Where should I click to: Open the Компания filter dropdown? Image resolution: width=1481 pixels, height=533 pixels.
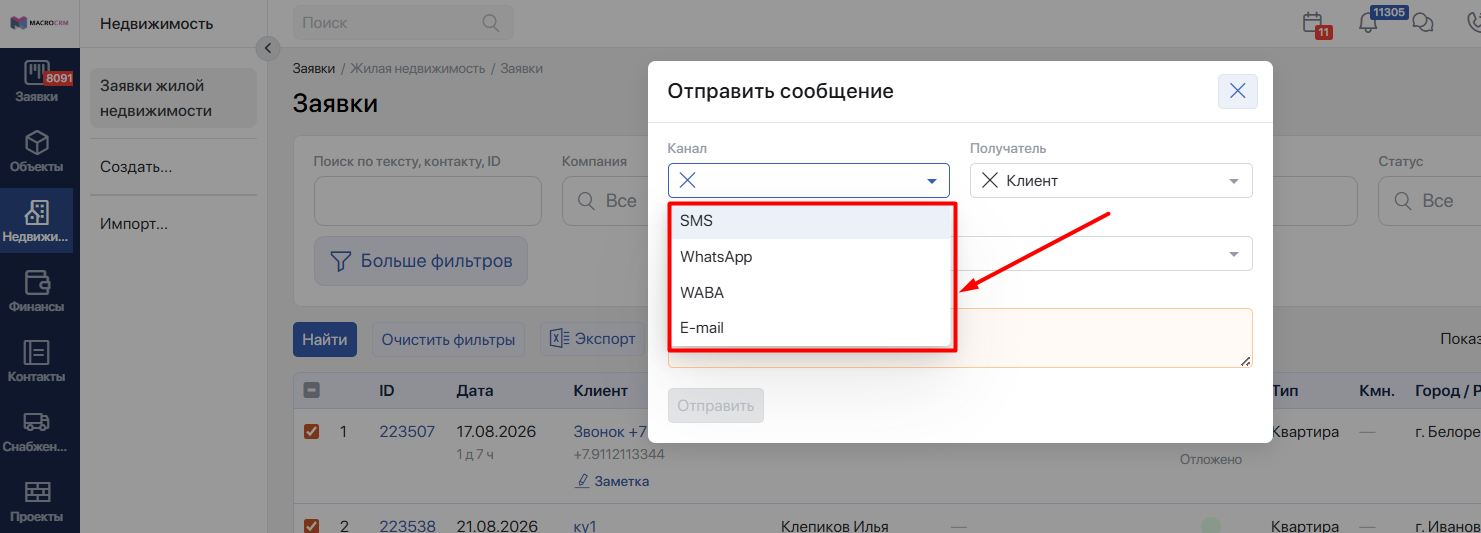pyautogui.click(x=605, y=201)
